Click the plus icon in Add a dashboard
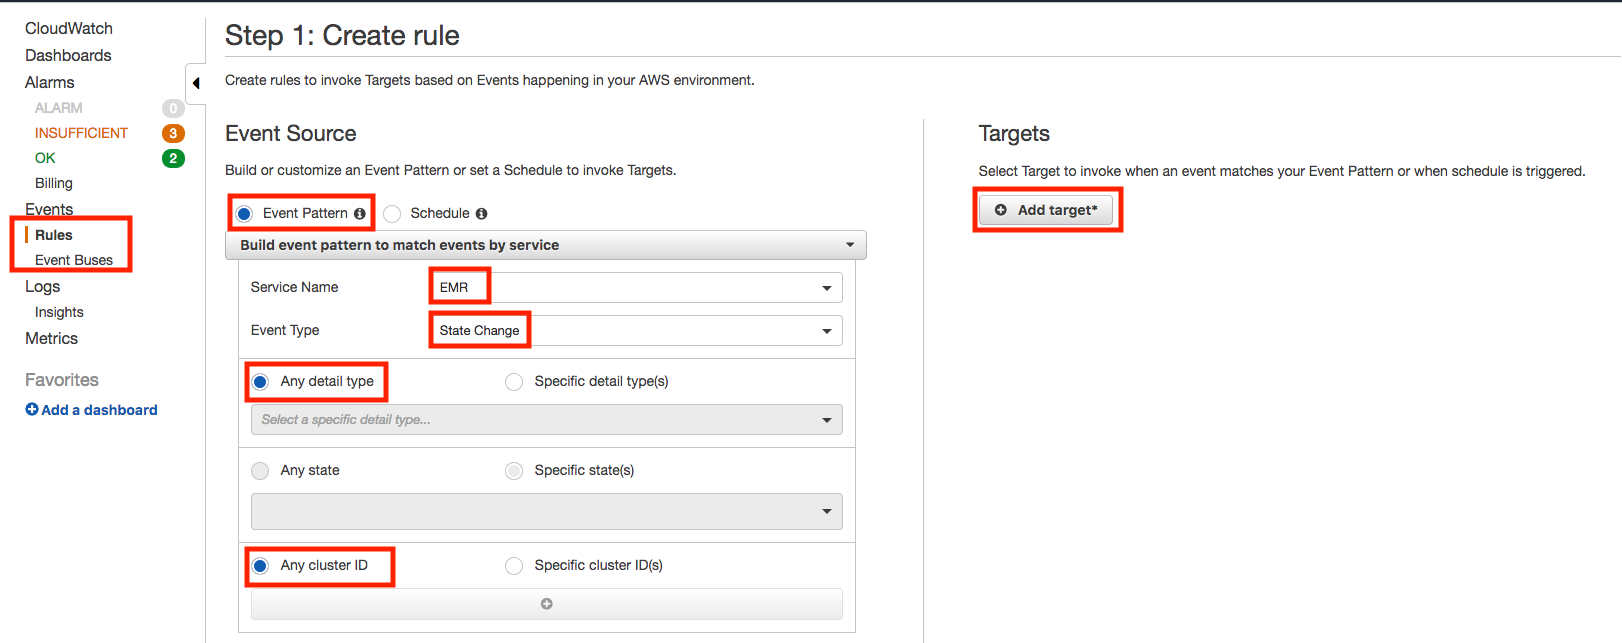Screen dimensions: 1622x643 [32, 410]
